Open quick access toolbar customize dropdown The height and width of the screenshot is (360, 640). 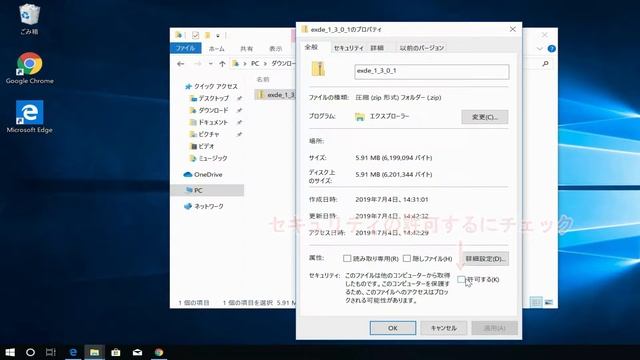tap(218, 36)
